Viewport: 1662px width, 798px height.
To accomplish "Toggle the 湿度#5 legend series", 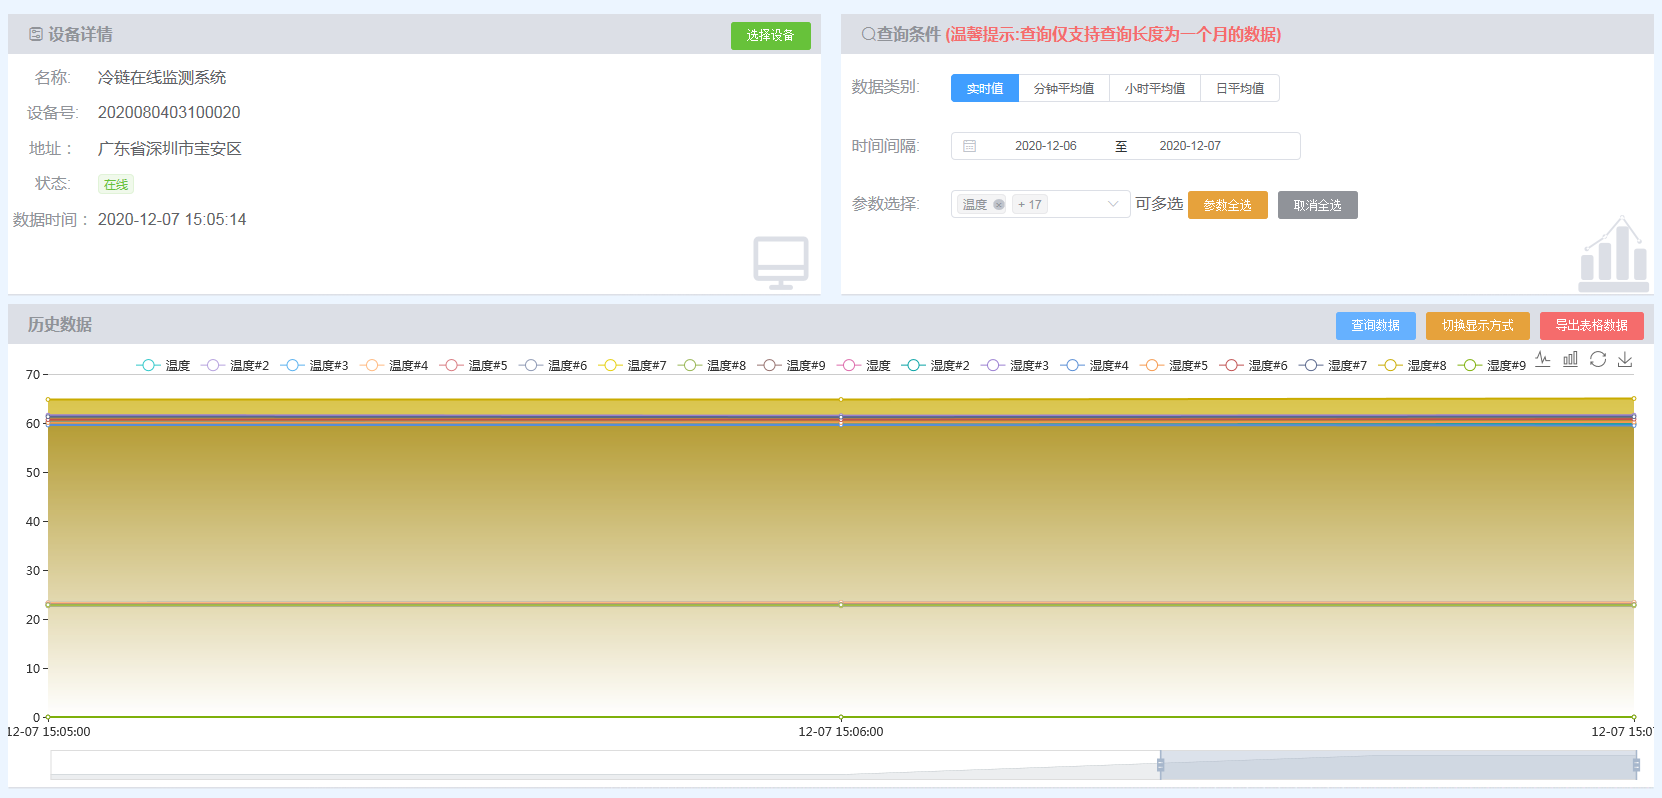I will [1174, 366].
